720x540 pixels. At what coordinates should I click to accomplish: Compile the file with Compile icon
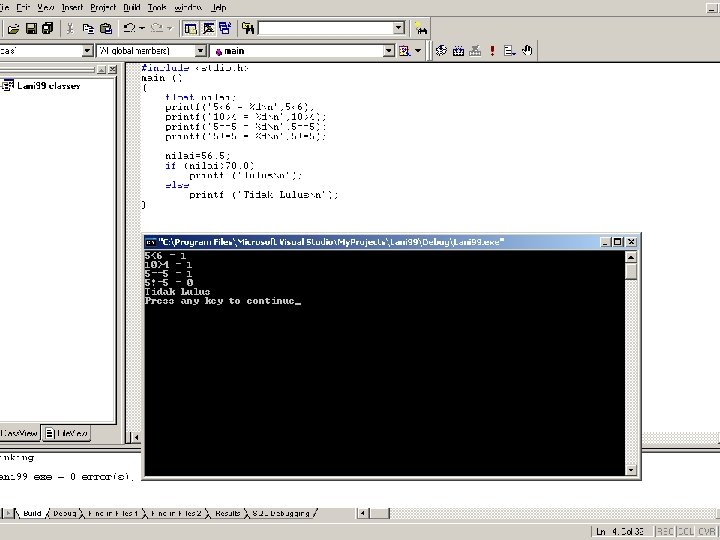click(441, 51)
